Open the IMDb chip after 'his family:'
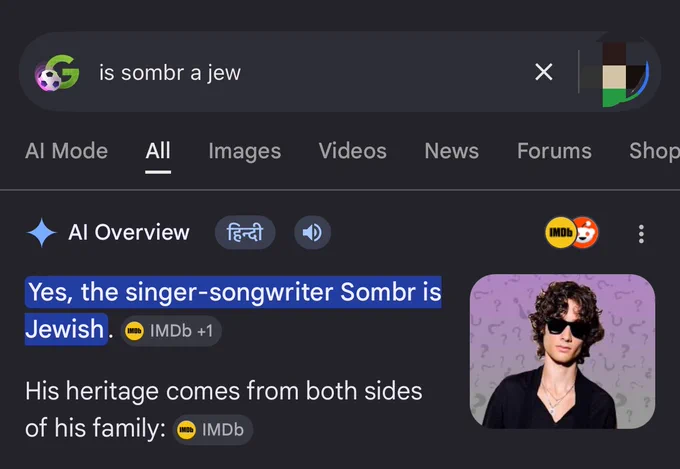This screenshot has width=680, height=469. click(212, 430)
